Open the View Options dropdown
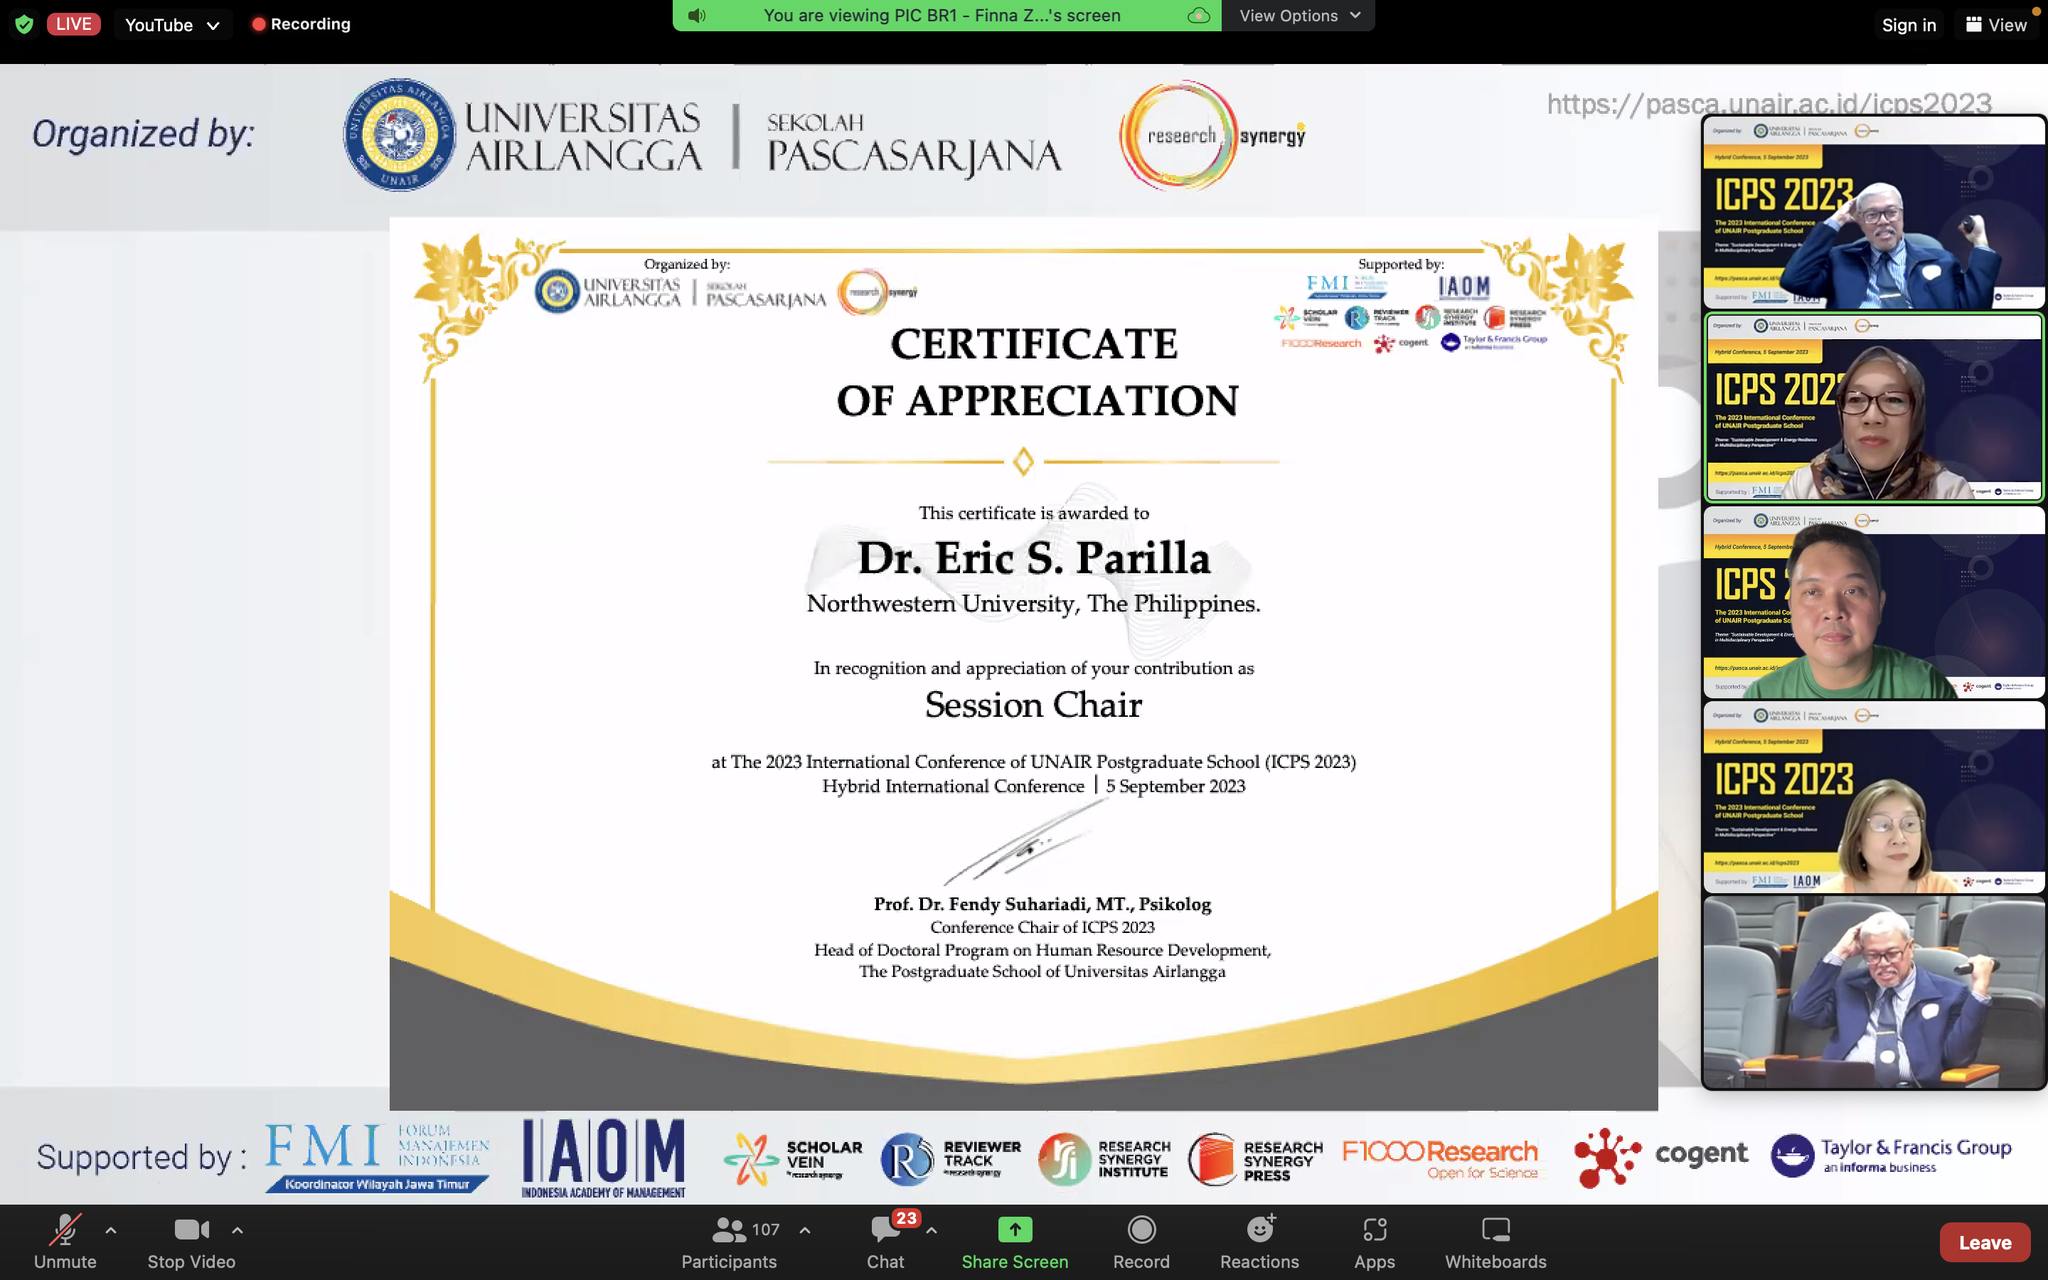The height and width of the screenshot is (1280, 2048). [1299, 15]
